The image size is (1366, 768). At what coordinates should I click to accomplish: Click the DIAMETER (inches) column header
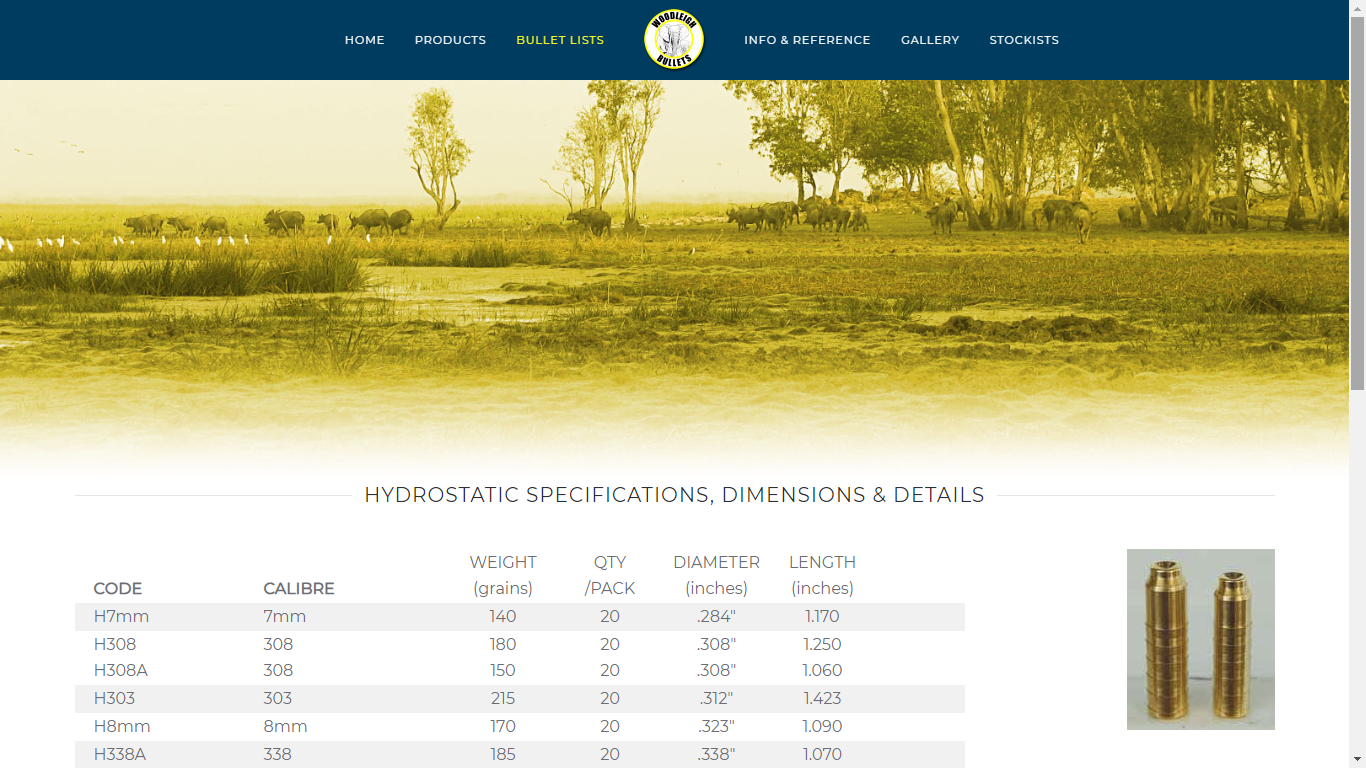717,575
